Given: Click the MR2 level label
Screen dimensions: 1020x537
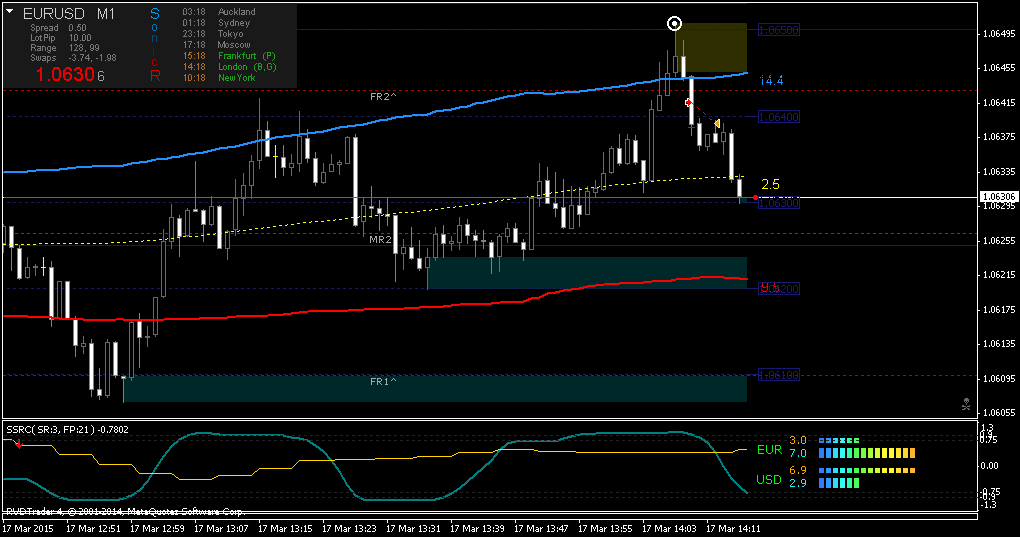Looking at the screenshot, I should 381,239.
